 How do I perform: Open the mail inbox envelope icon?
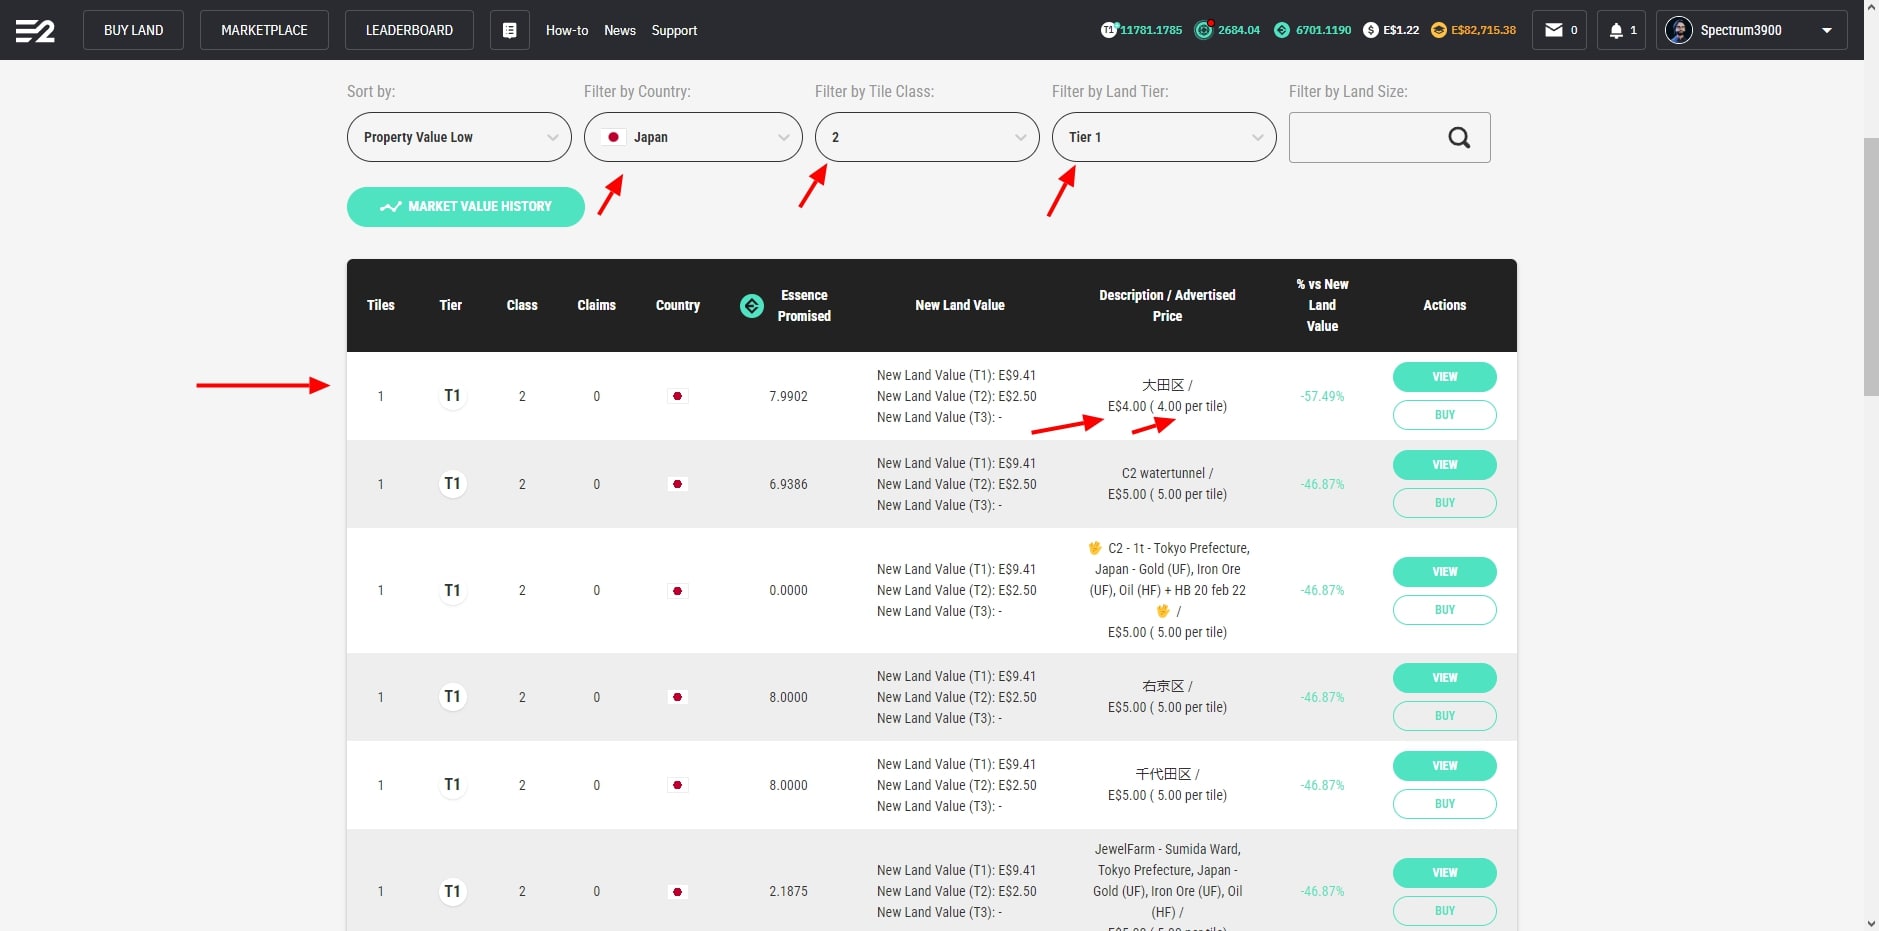tap(1553, 30)
